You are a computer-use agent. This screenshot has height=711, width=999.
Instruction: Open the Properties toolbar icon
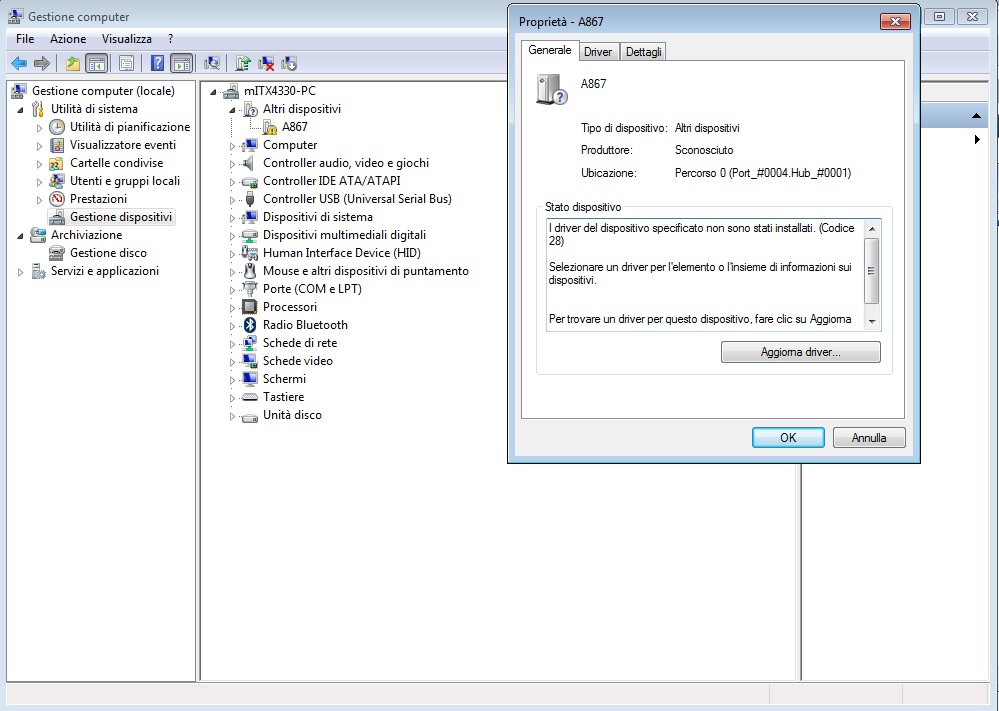126,63
